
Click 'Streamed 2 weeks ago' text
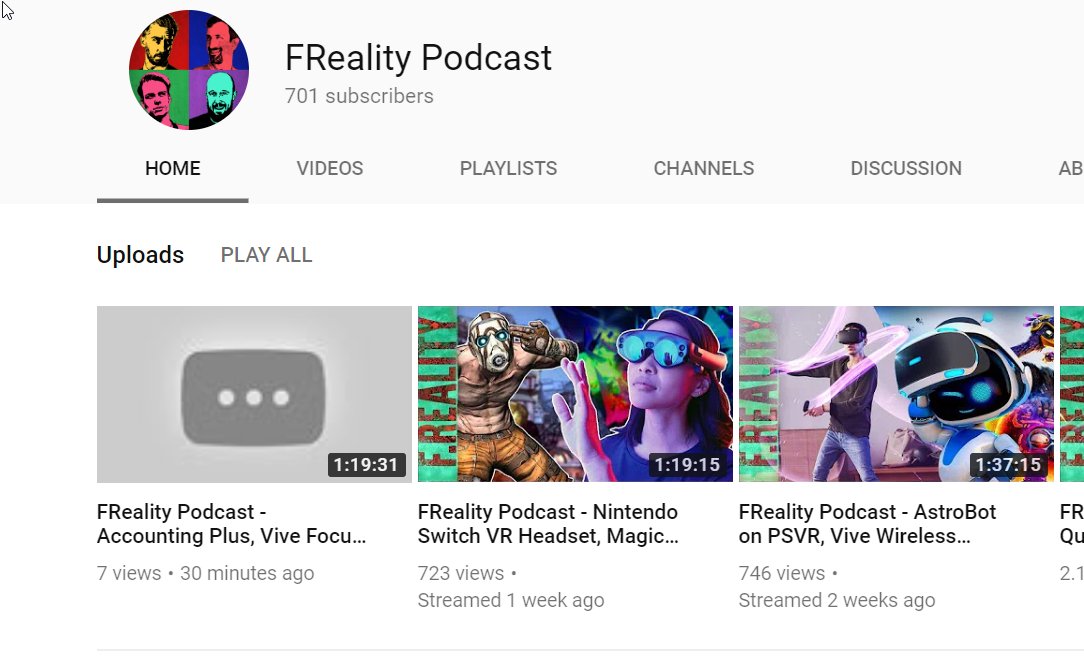(x=837, y=600)
